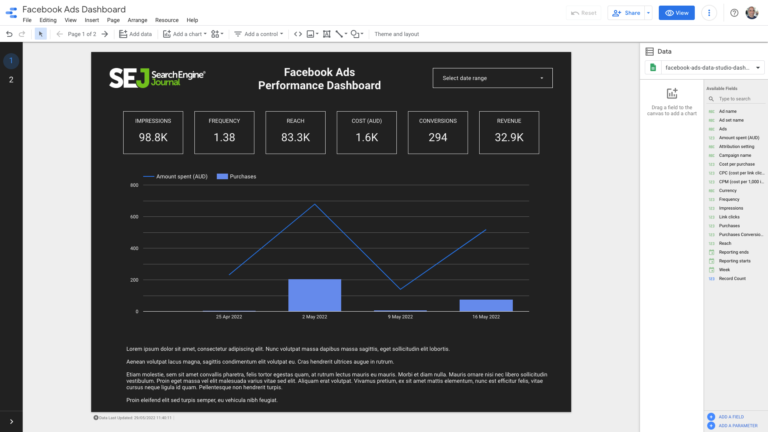The width and height of the screenshot is (768, 432).
Task: Select the Frequency scorecard
Action: [x=224, y=133]
